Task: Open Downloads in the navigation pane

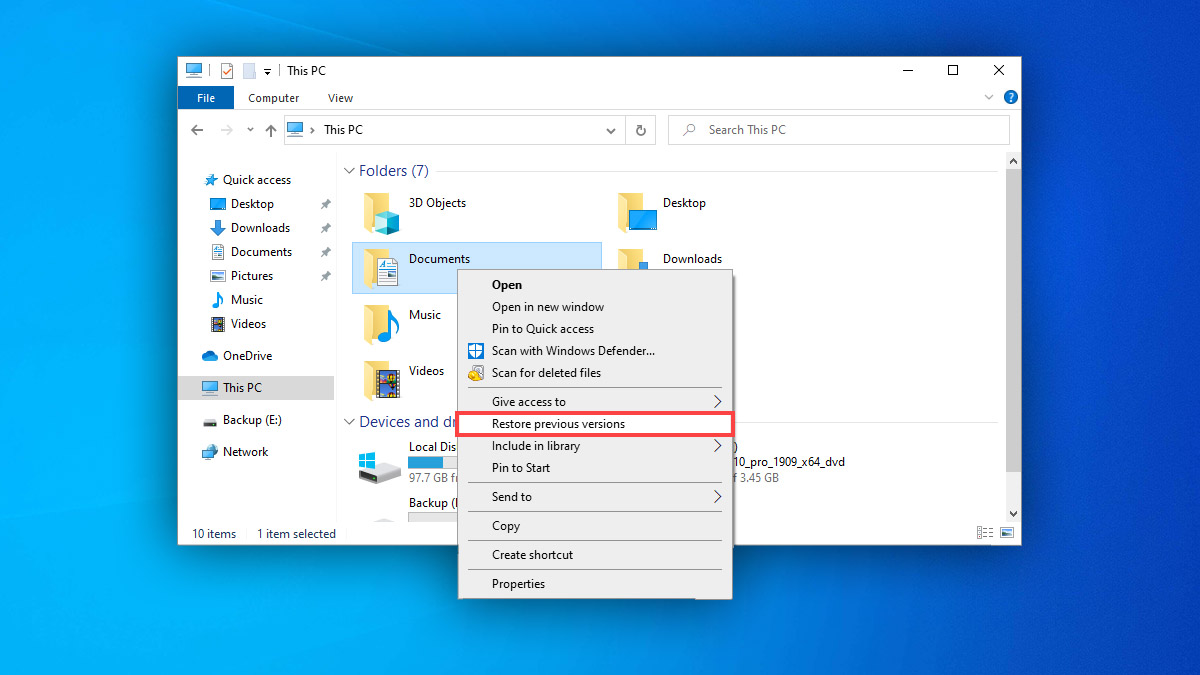Action: coord(260,228)
